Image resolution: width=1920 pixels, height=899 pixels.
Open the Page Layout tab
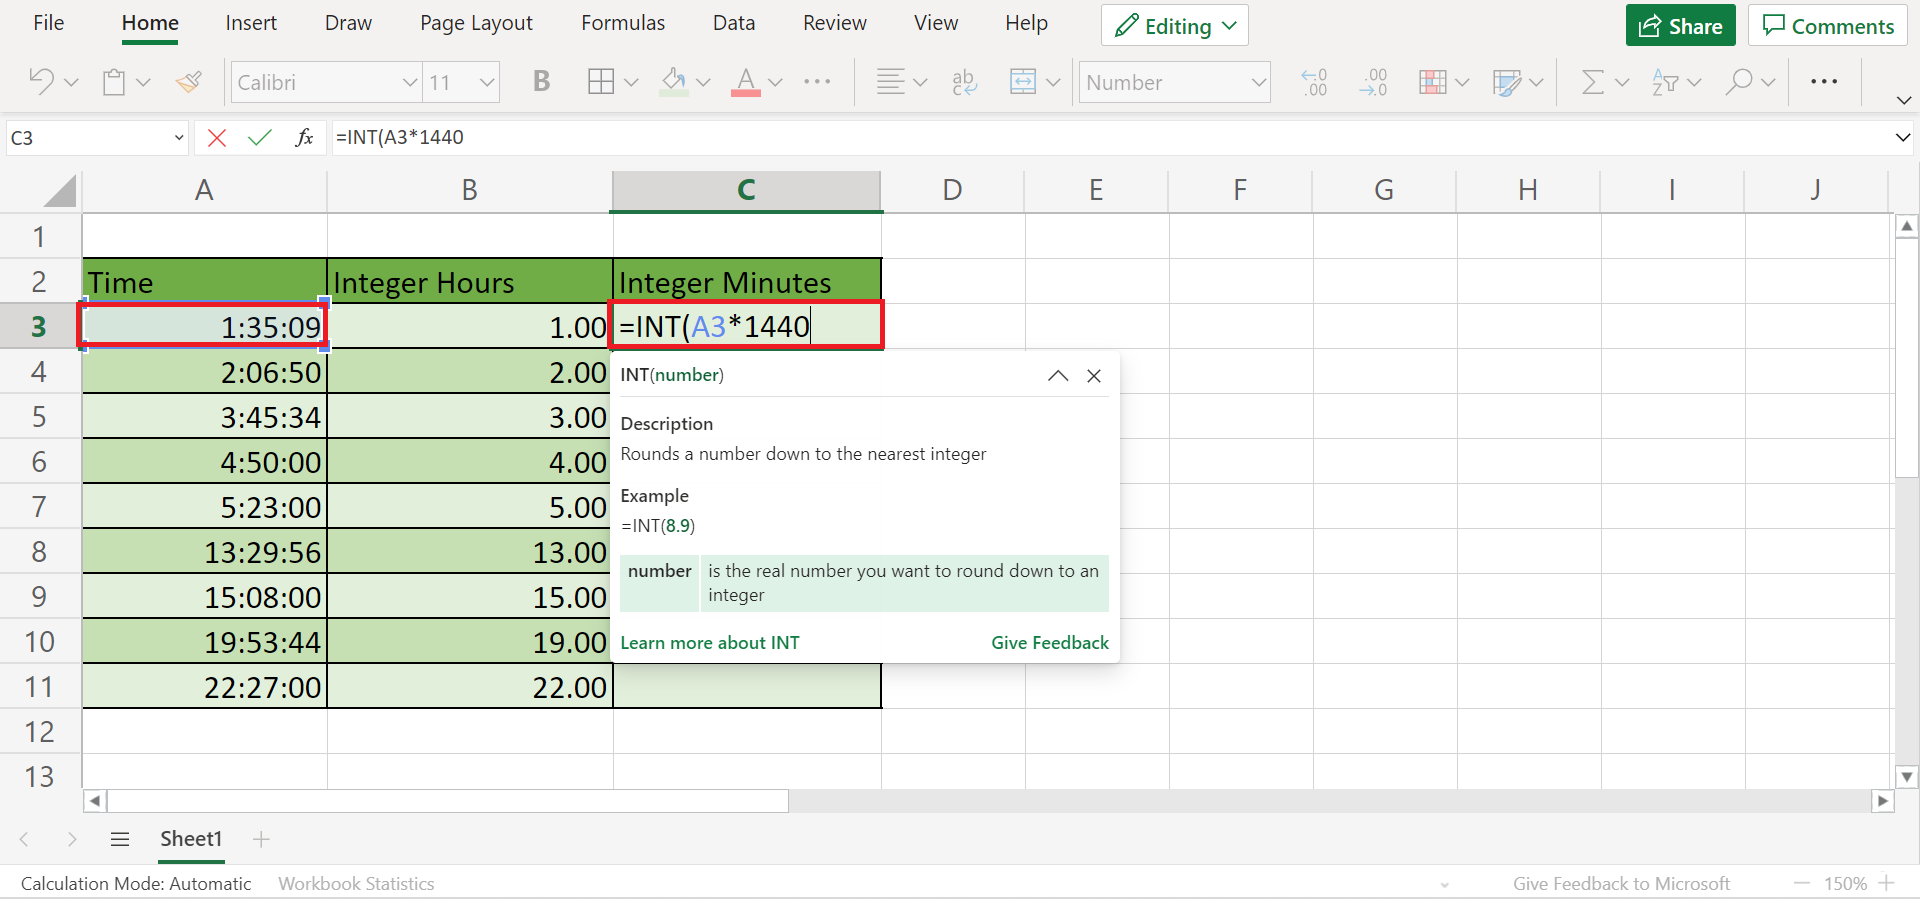476,23
